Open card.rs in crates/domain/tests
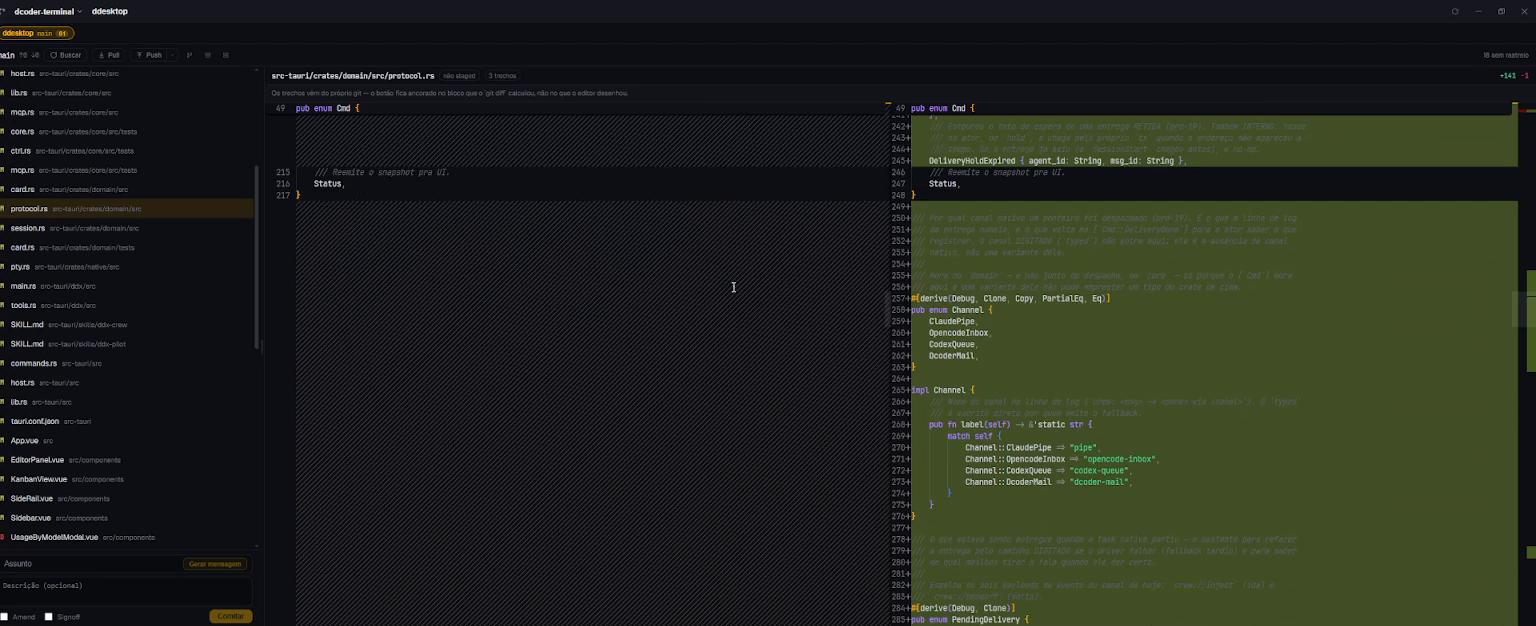 click(x=128, y=247)
